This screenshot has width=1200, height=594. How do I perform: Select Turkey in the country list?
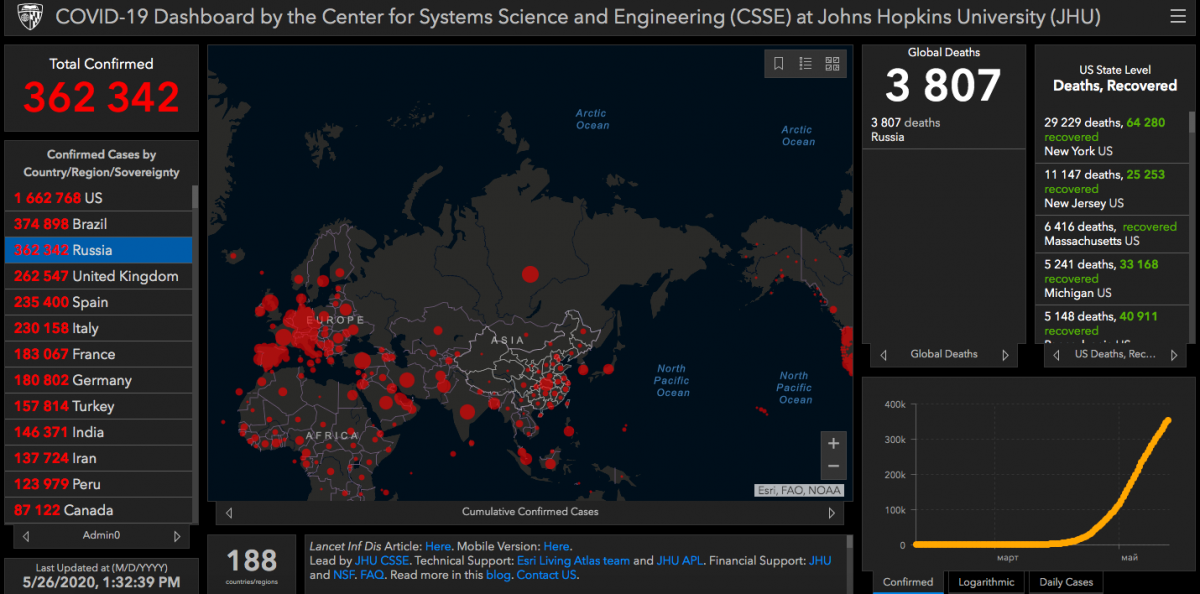[x=98, y=406]
